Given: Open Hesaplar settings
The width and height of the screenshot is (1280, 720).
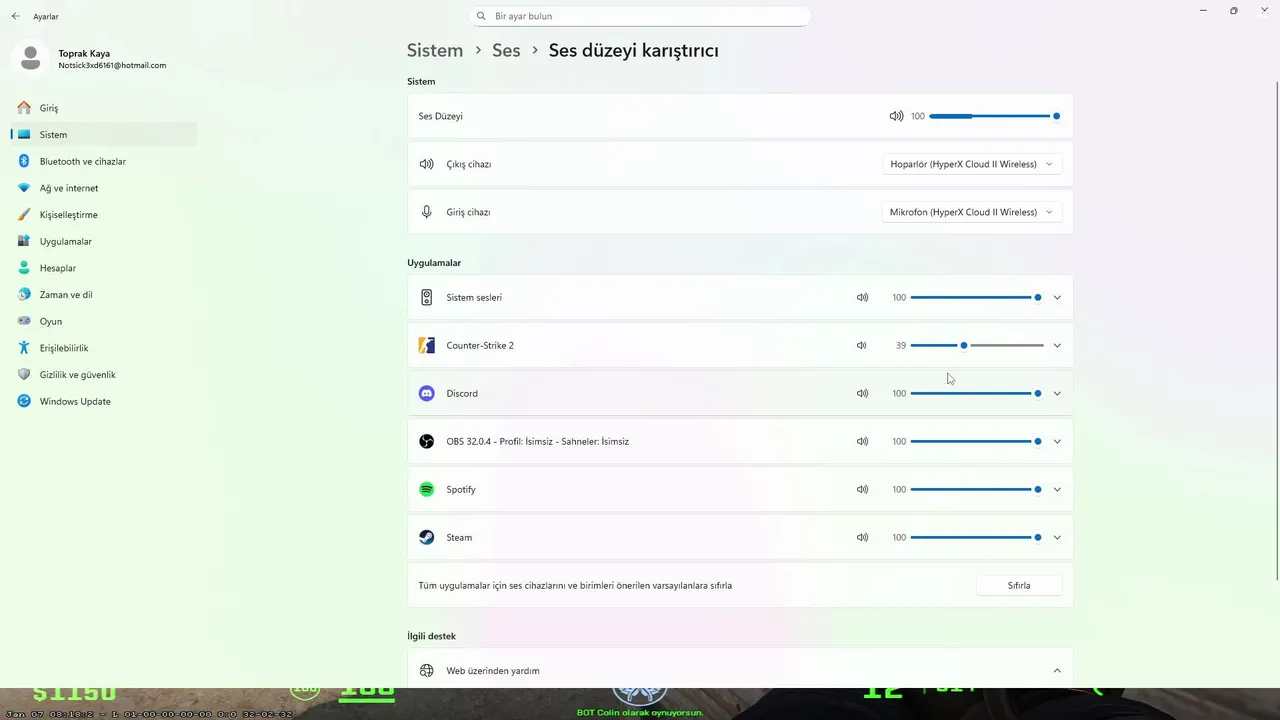Looking at the screenshot, I should [104, 268].
